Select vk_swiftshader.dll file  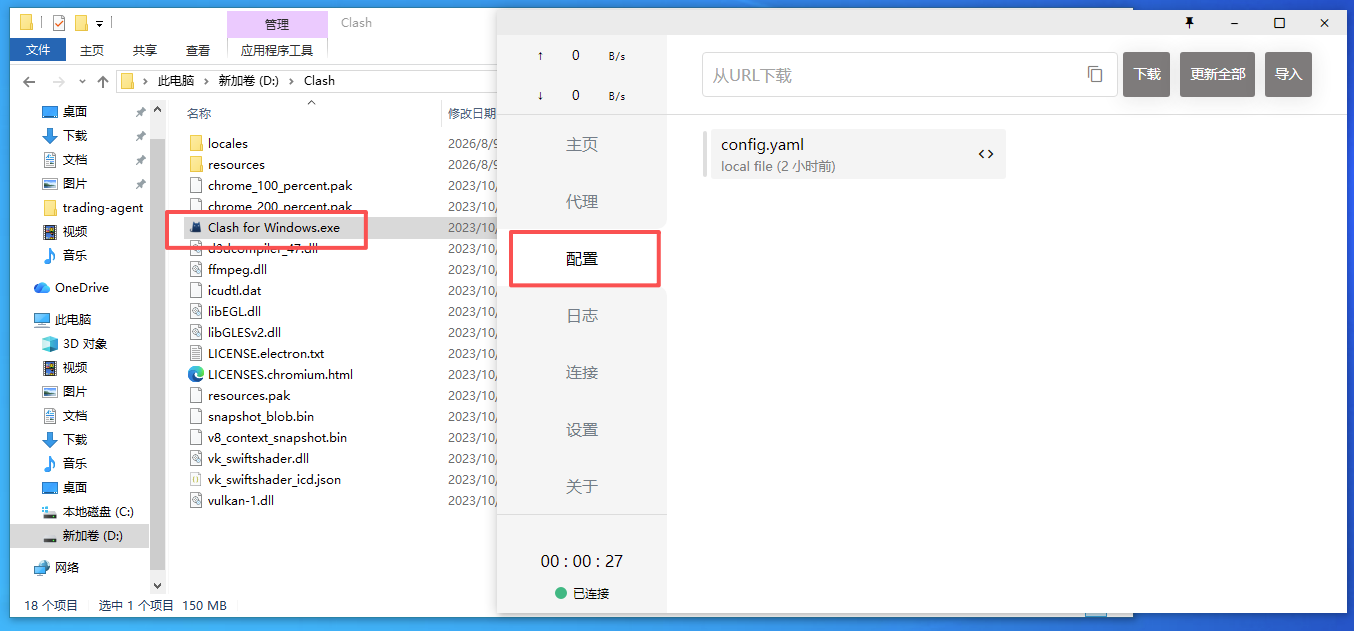pos(258,458)
